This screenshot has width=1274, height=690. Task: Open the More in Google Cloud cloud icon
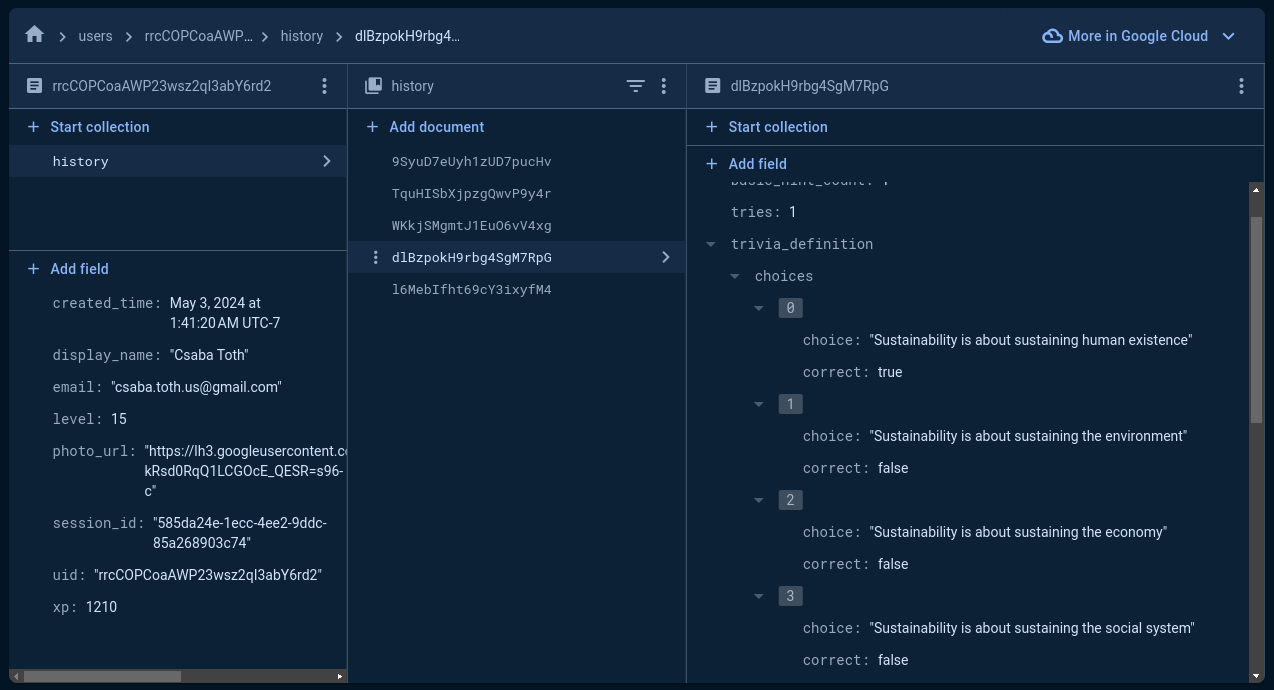coord(1052,36)
